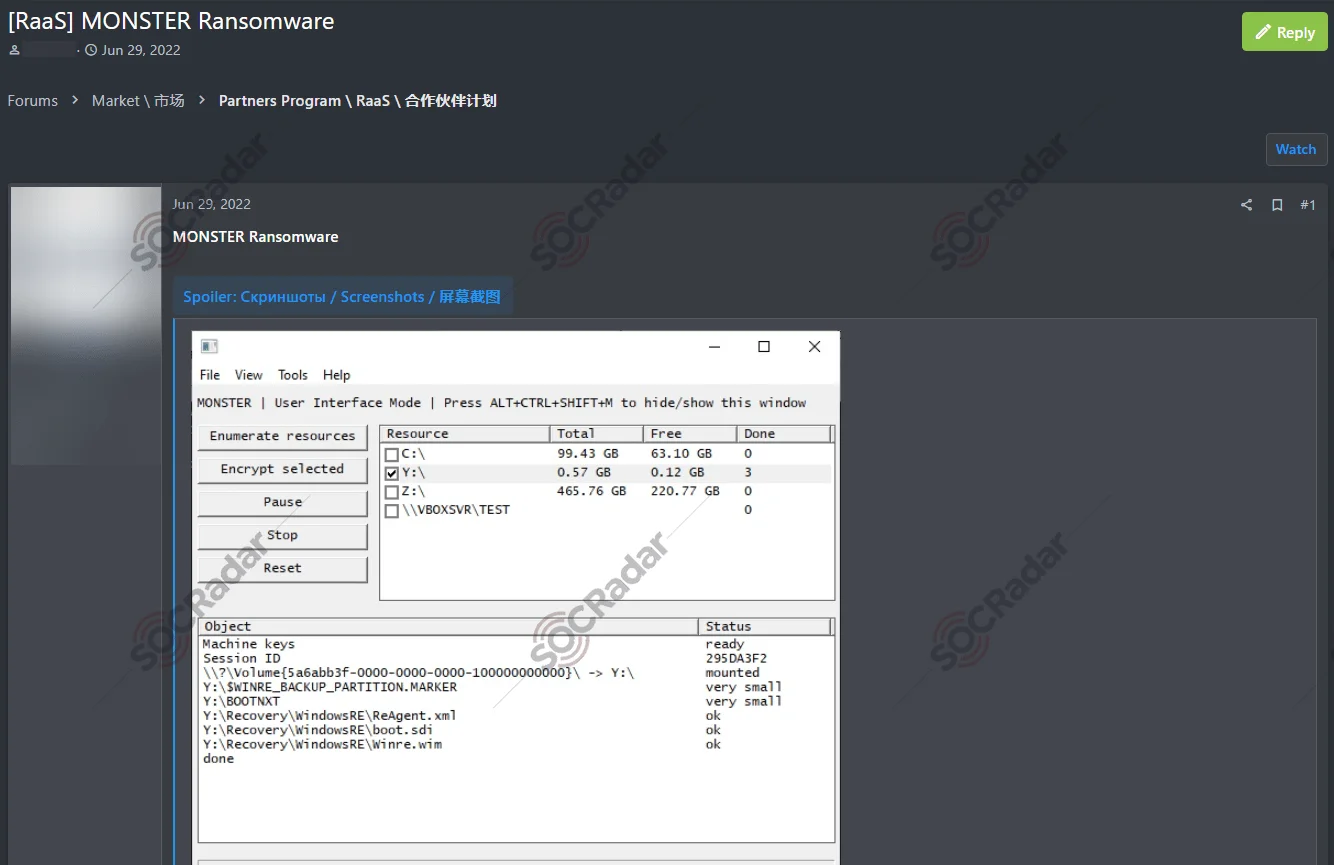Check the \\VBOXSVR\TEST share checkbox
Viewport: 1334px width, 865px height.
click(x=392, y=511)
